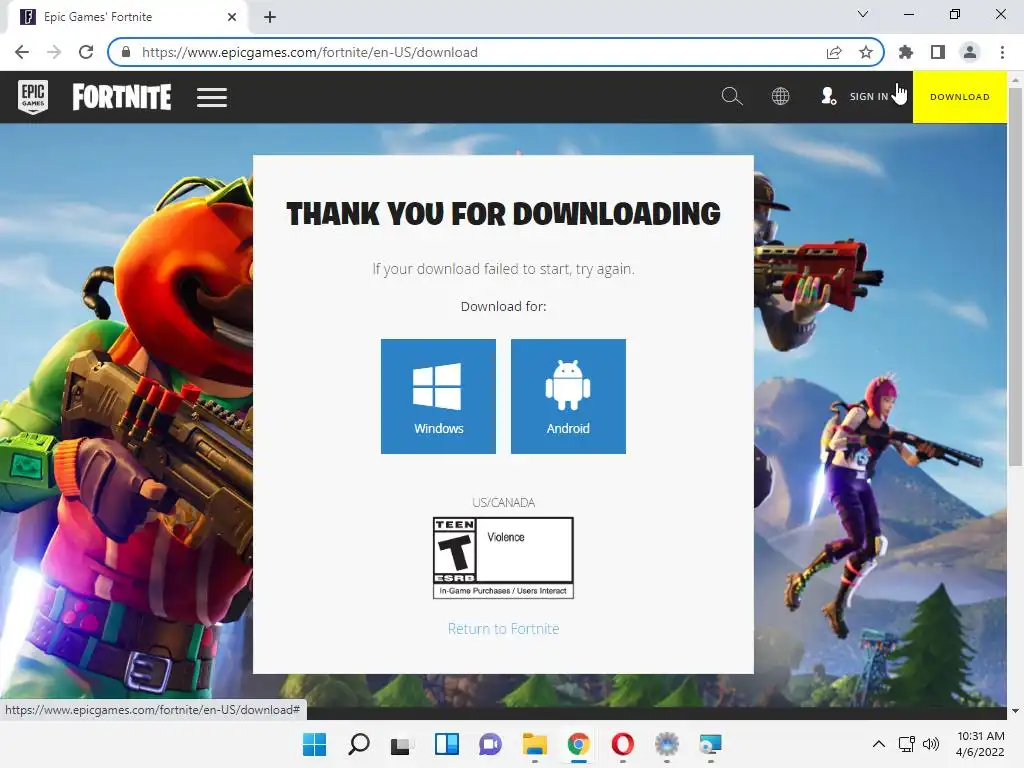Close the Epic Games' Fortnite tab
Viewport: 1024px width, 768px height.
tap(232, 17)
